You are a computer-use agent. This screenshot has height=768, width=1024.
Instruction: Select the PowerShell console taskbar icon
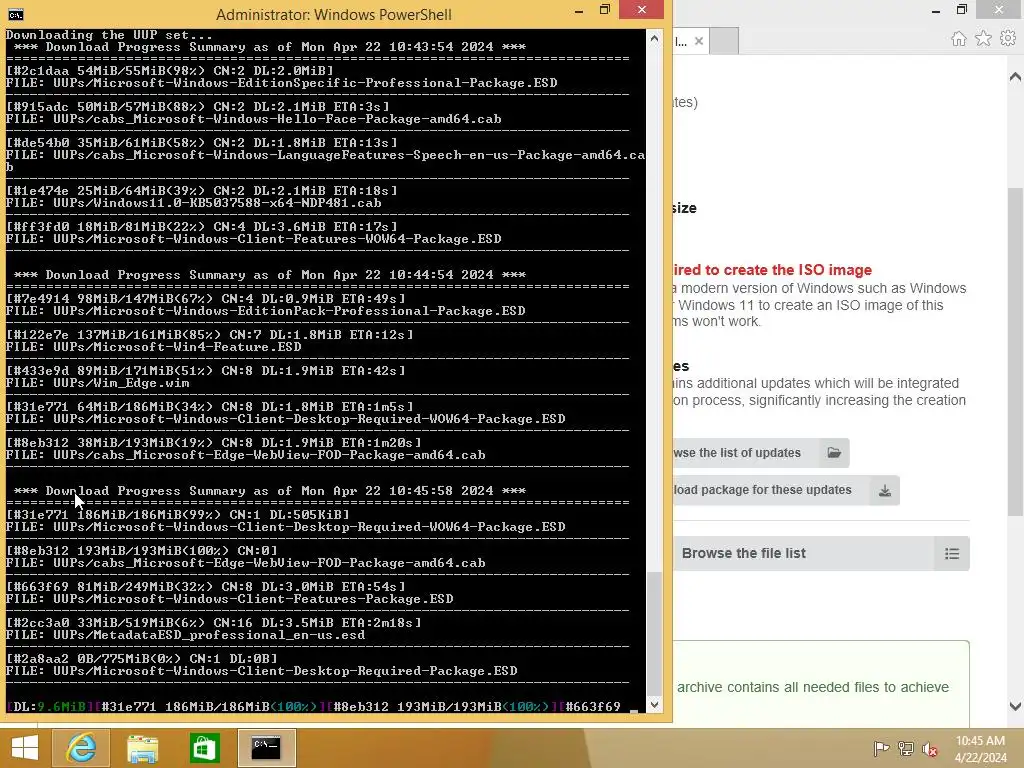266,748
